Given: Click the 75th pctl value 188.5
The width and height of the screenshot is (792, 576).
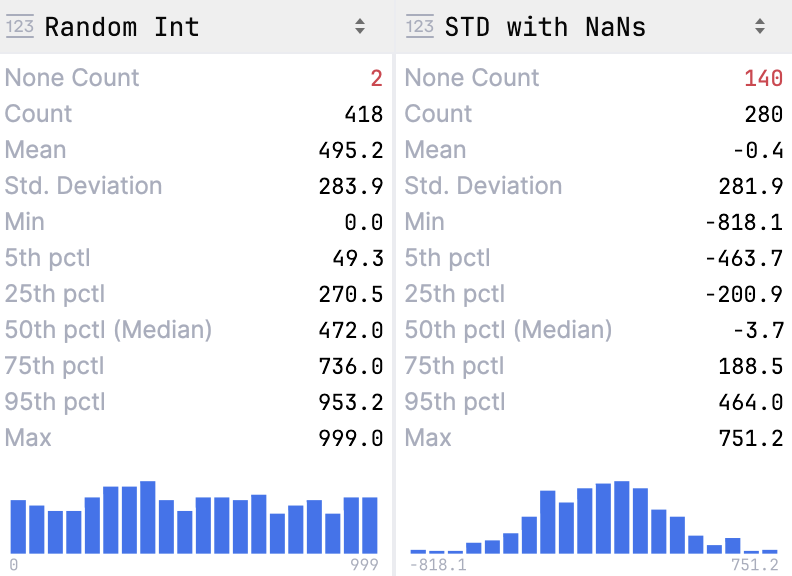Looking at the screenshot, I should tap(750, 366).
